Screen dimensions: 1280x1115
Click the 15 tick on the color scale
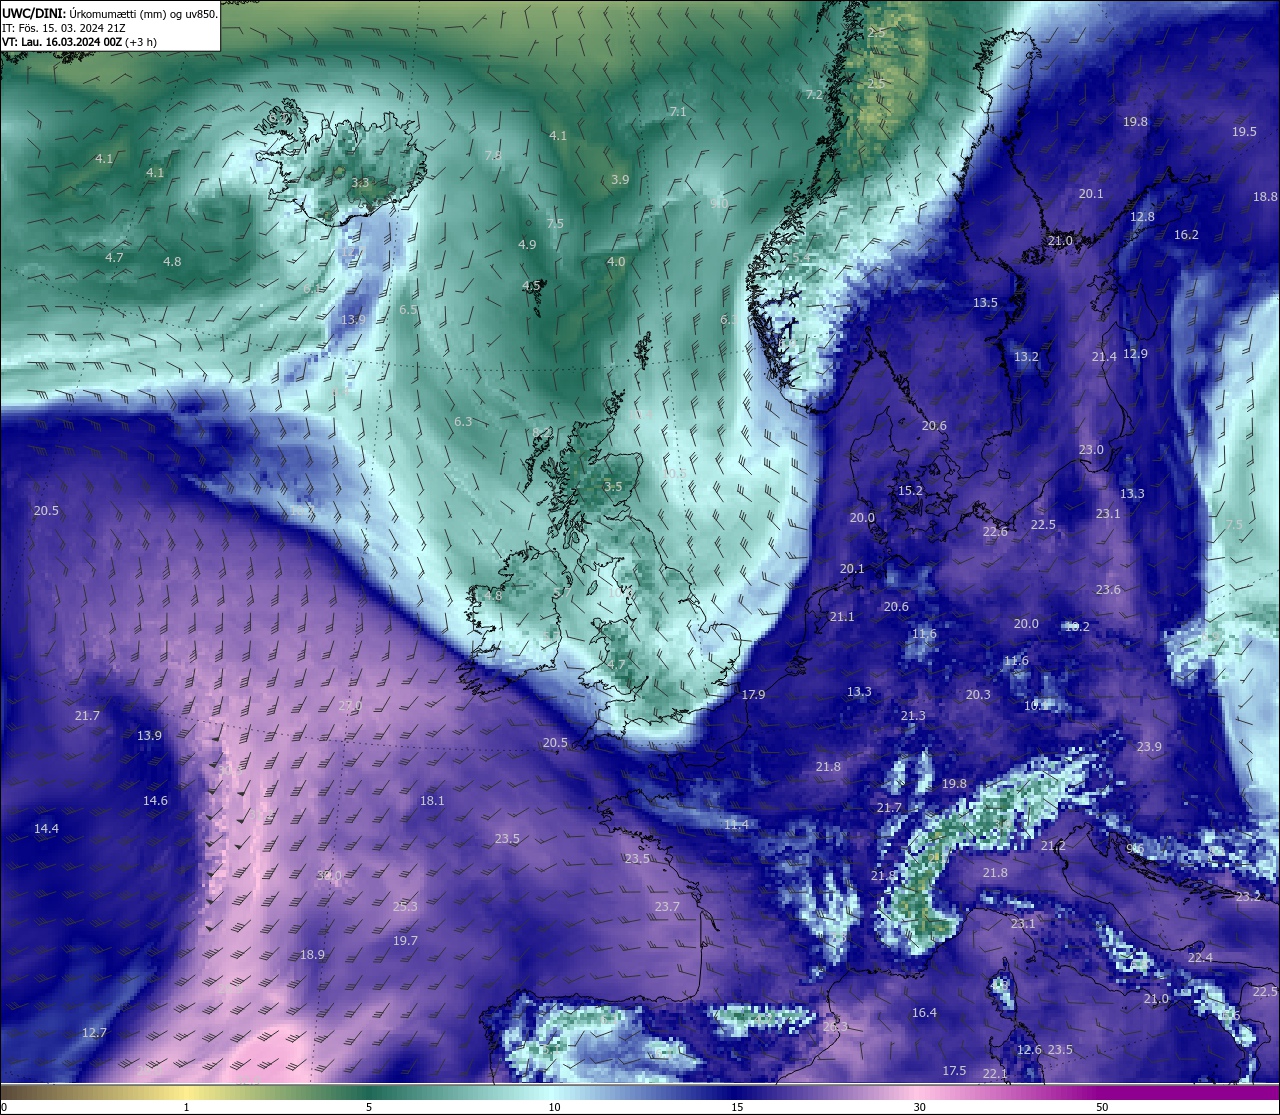(x=737, y=1107)
